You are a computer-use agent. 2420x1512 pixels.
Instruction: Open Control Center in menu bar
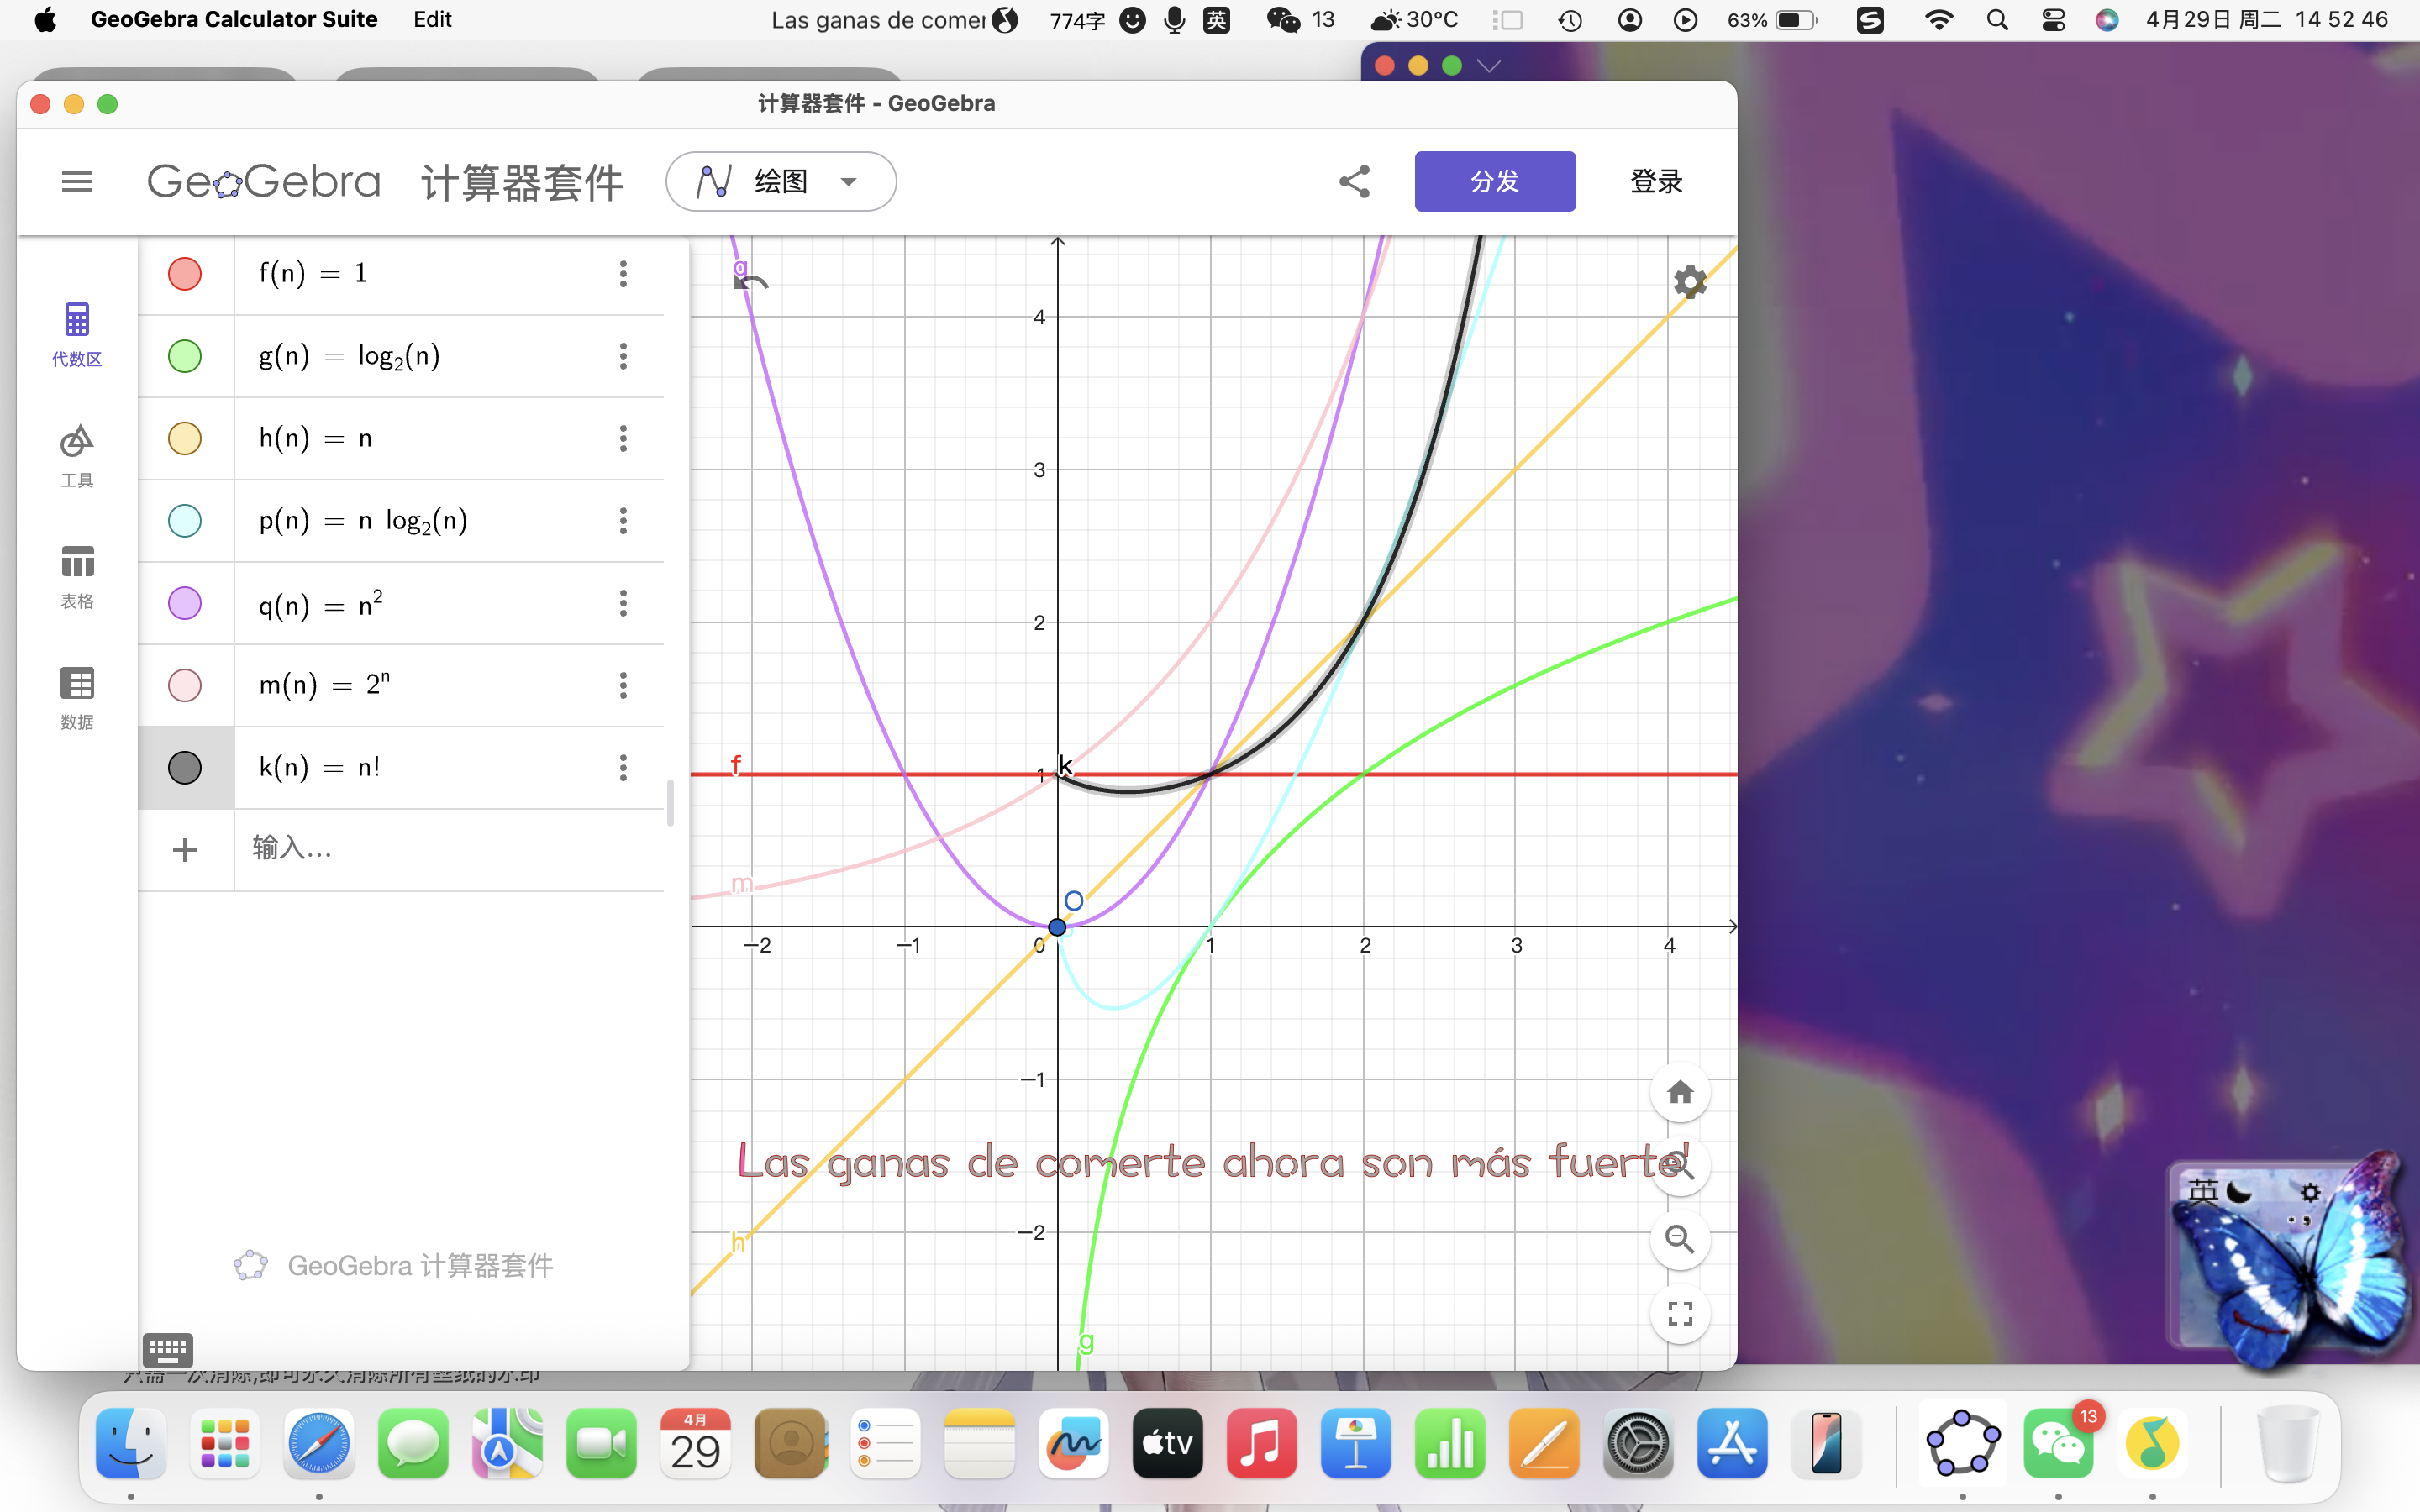(x=2053, y=19)
